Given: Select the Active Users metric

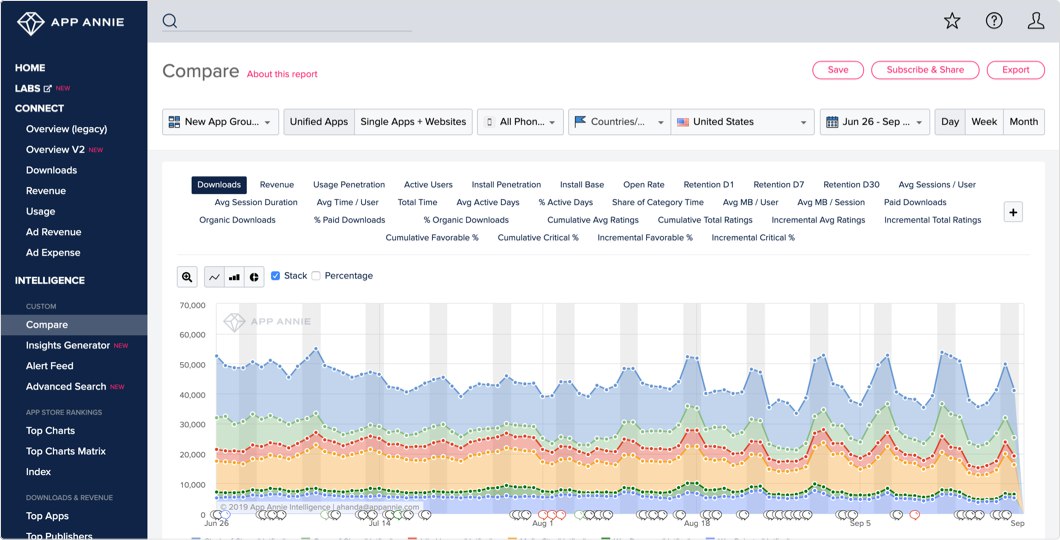Looking at the screenshot, I should click(x=429, y=185).
